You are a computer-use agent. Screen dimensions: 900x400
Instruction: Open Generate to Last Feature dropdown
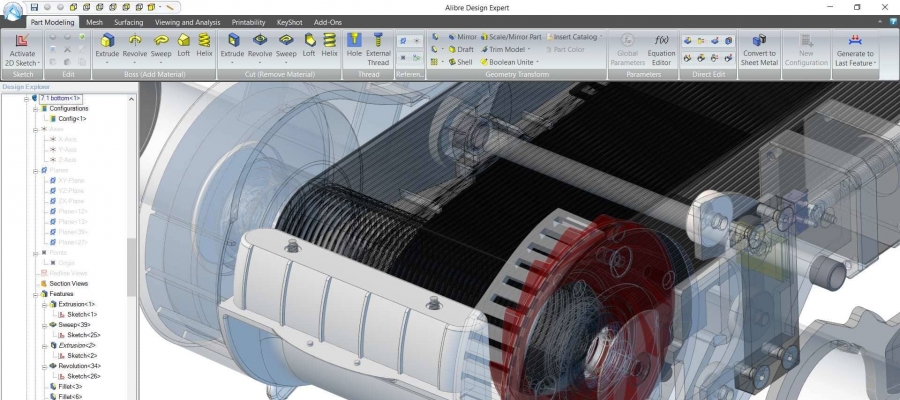click(876, 63)
